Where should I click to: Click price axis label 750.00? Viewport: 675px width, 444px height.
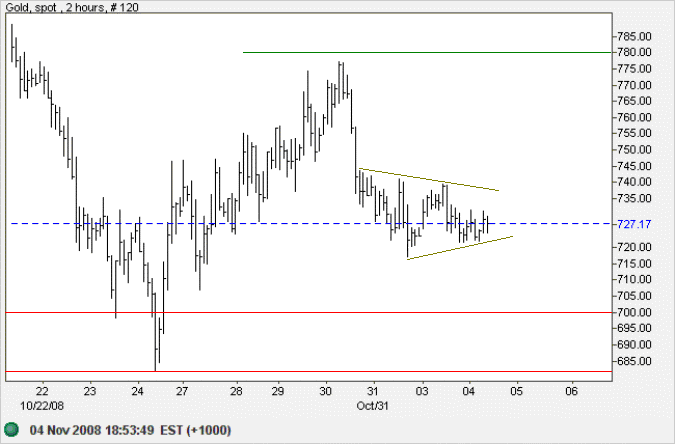pyautogui.click(x=634, y=150)
